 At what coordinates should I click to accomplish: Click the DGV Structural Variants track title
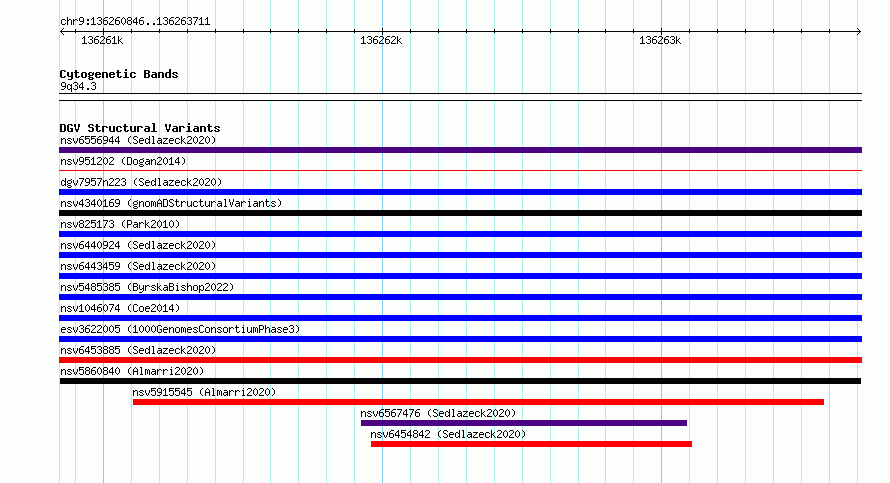point(140,128)
